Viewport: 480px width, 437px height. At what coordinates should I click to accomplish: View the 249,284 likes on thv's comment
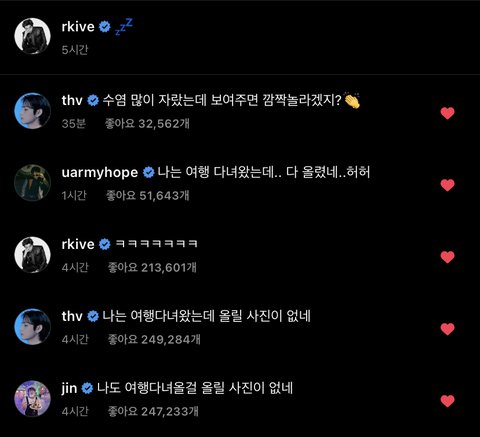154,339
